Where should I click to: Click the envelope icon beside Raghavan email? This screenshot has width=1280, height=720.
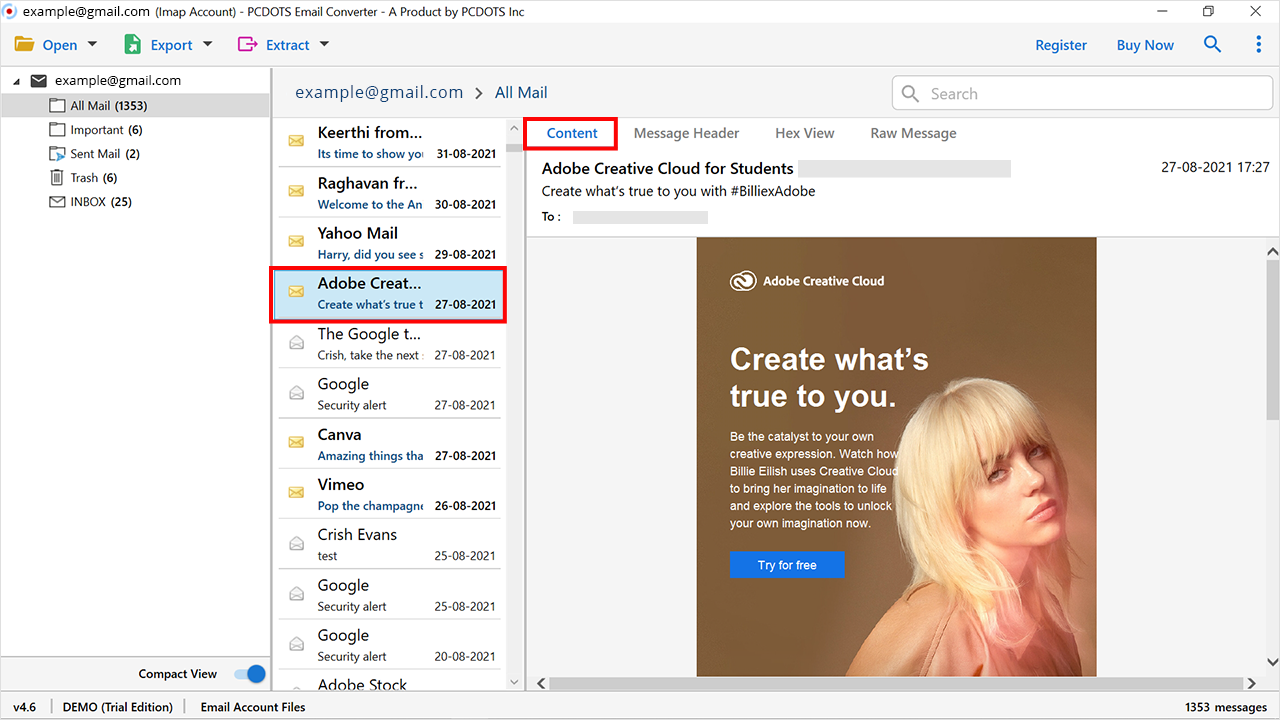[296, 191]
